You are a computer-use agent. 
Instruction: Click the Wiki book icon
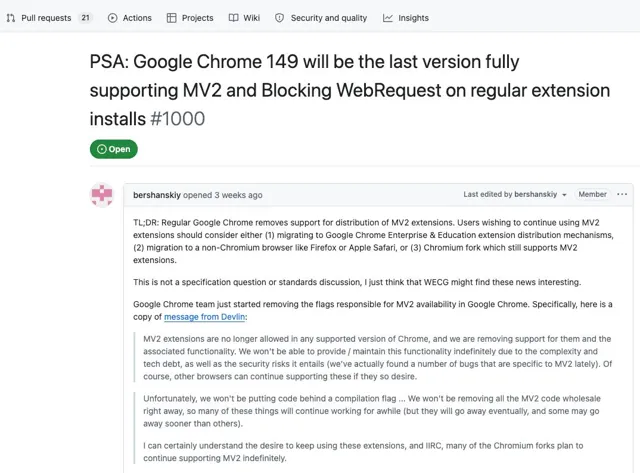tap(233, 18)
